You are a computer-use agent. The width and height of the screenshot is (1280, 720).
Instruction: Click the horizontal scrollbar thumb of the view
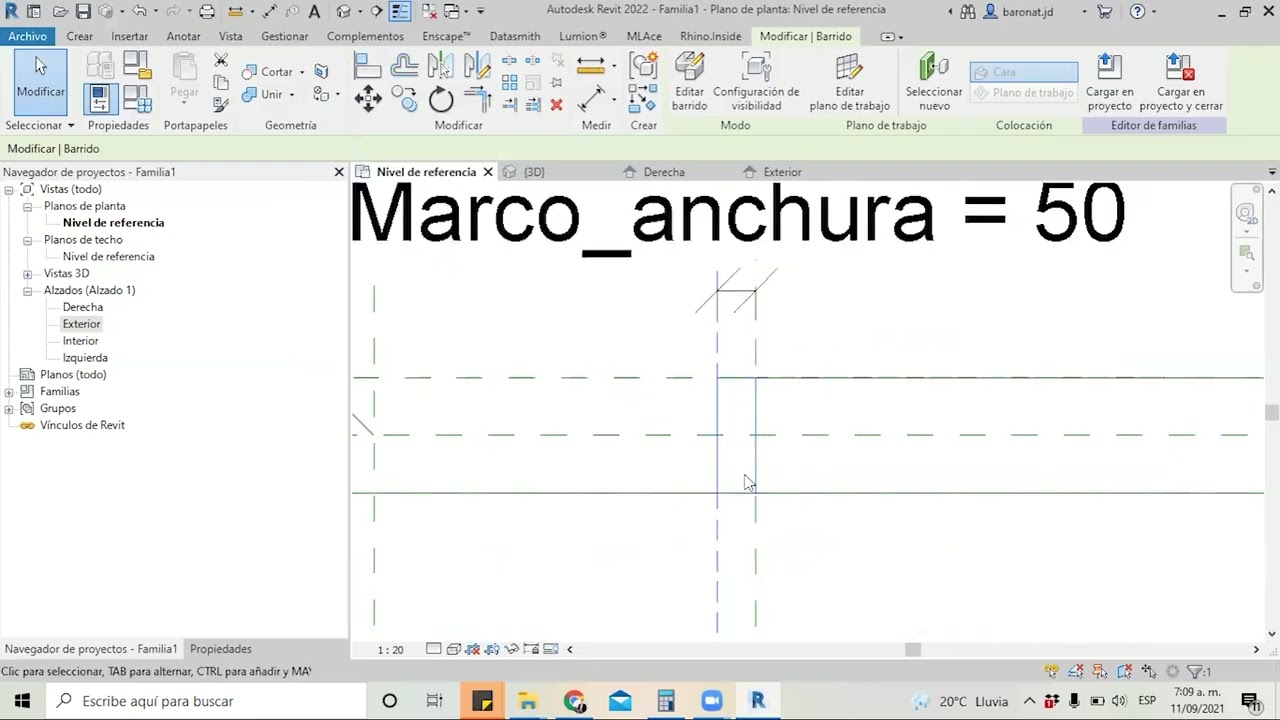(913, 649)
